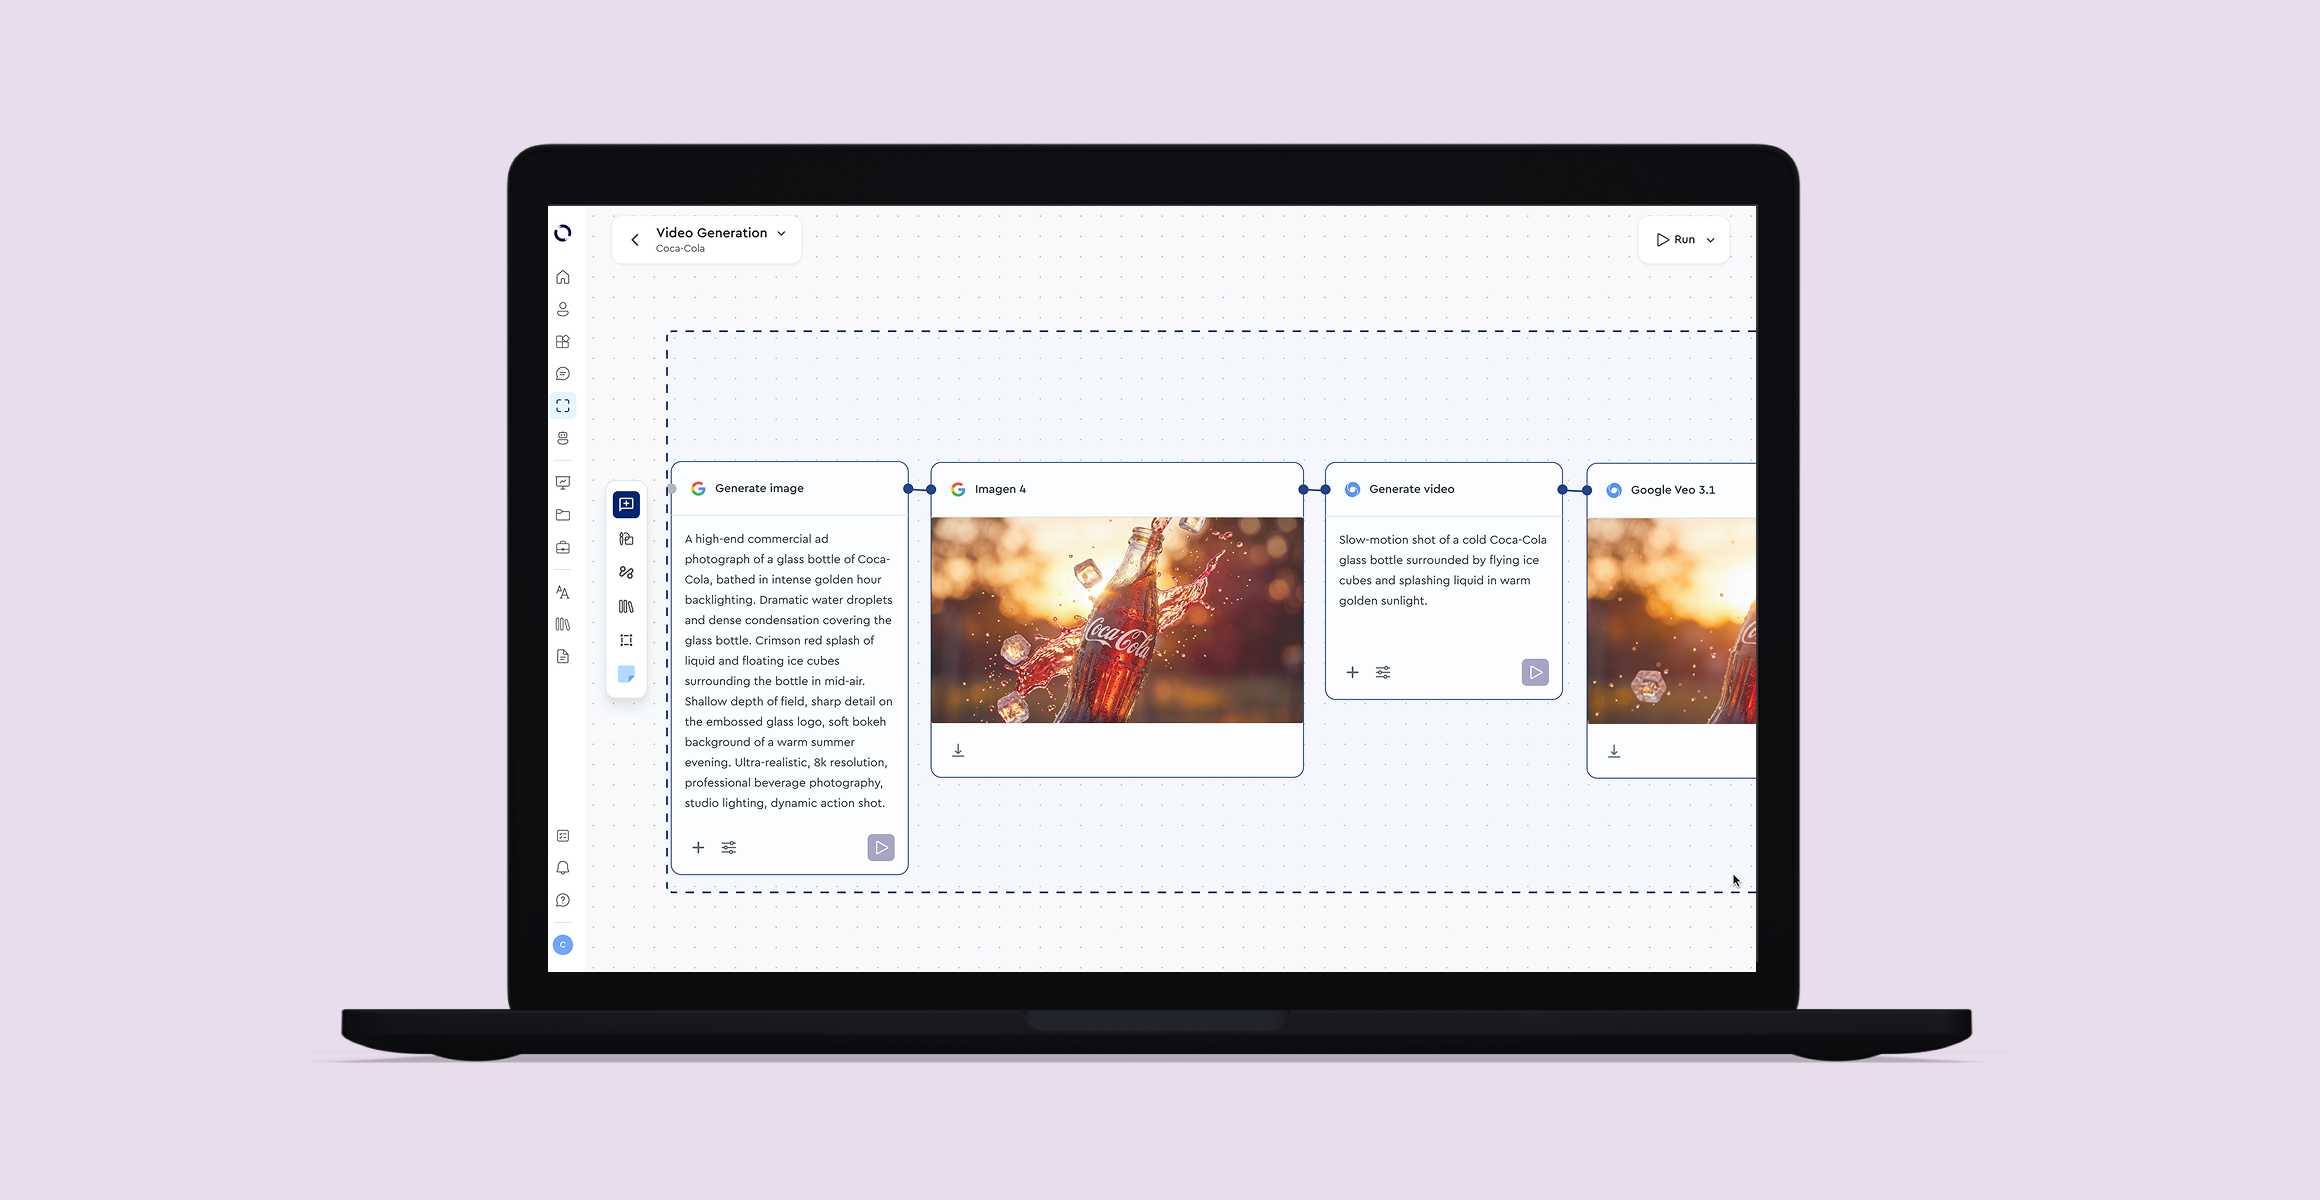
Task: Select the squiggle connector tool in floating toolbar
Action: (x=626, y=573)
